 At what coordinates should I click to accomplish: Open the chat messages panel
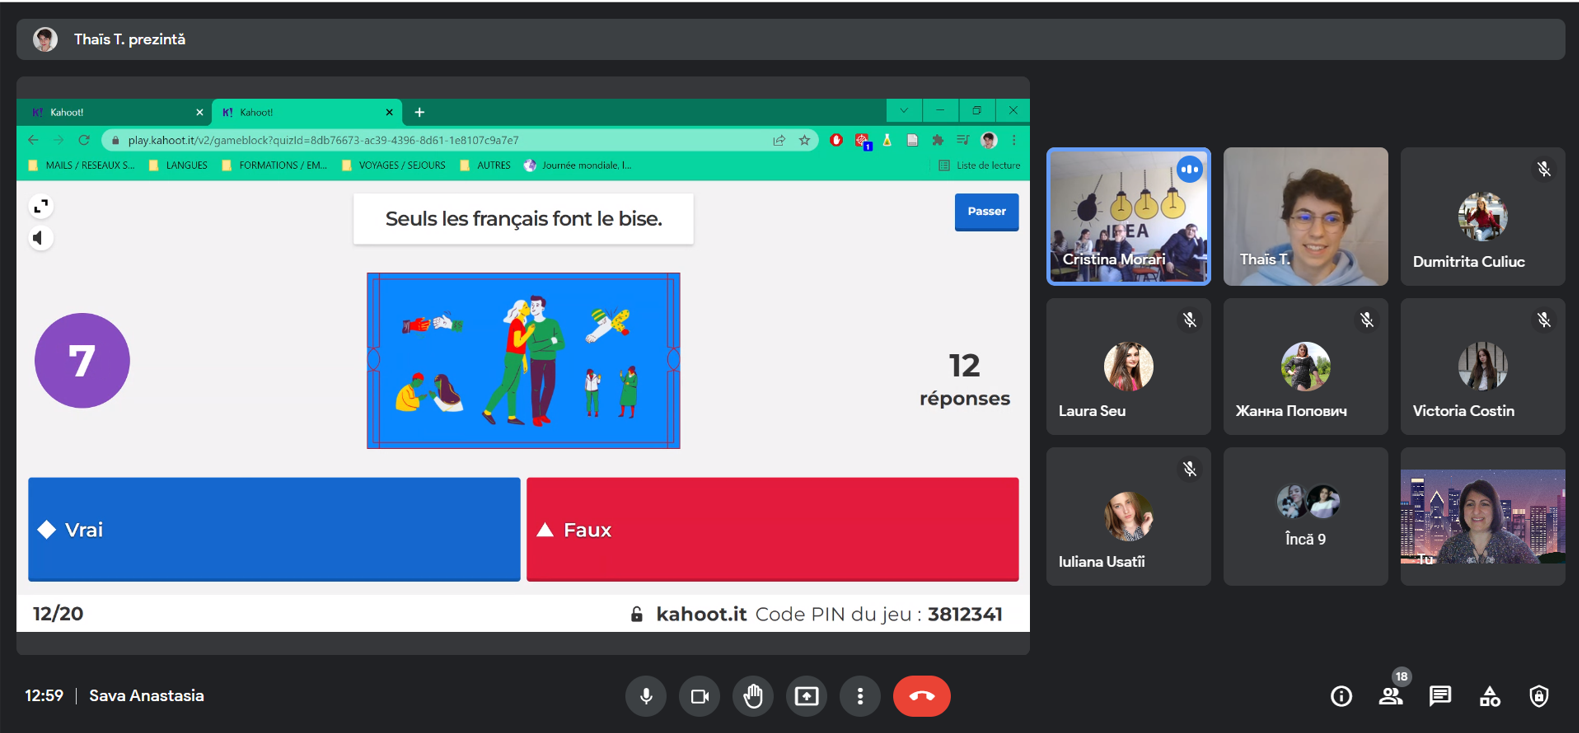pyautogui.click(x=1440, y=696)
